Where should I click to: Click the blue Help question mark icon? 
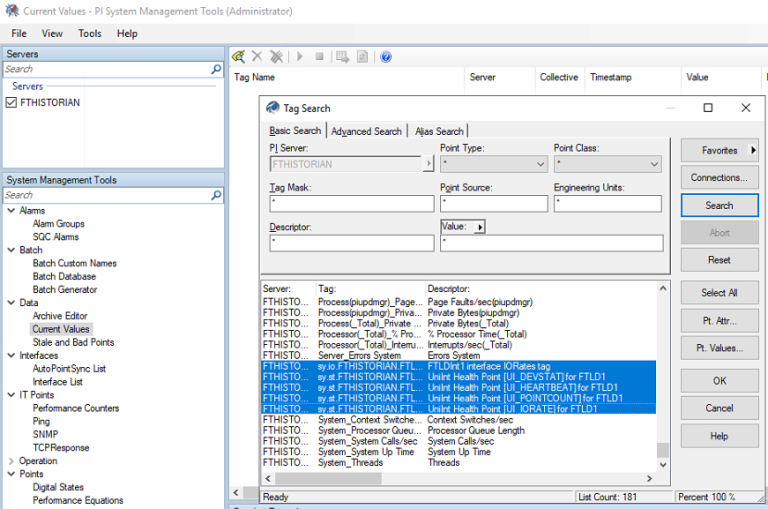tap(386, 57)
